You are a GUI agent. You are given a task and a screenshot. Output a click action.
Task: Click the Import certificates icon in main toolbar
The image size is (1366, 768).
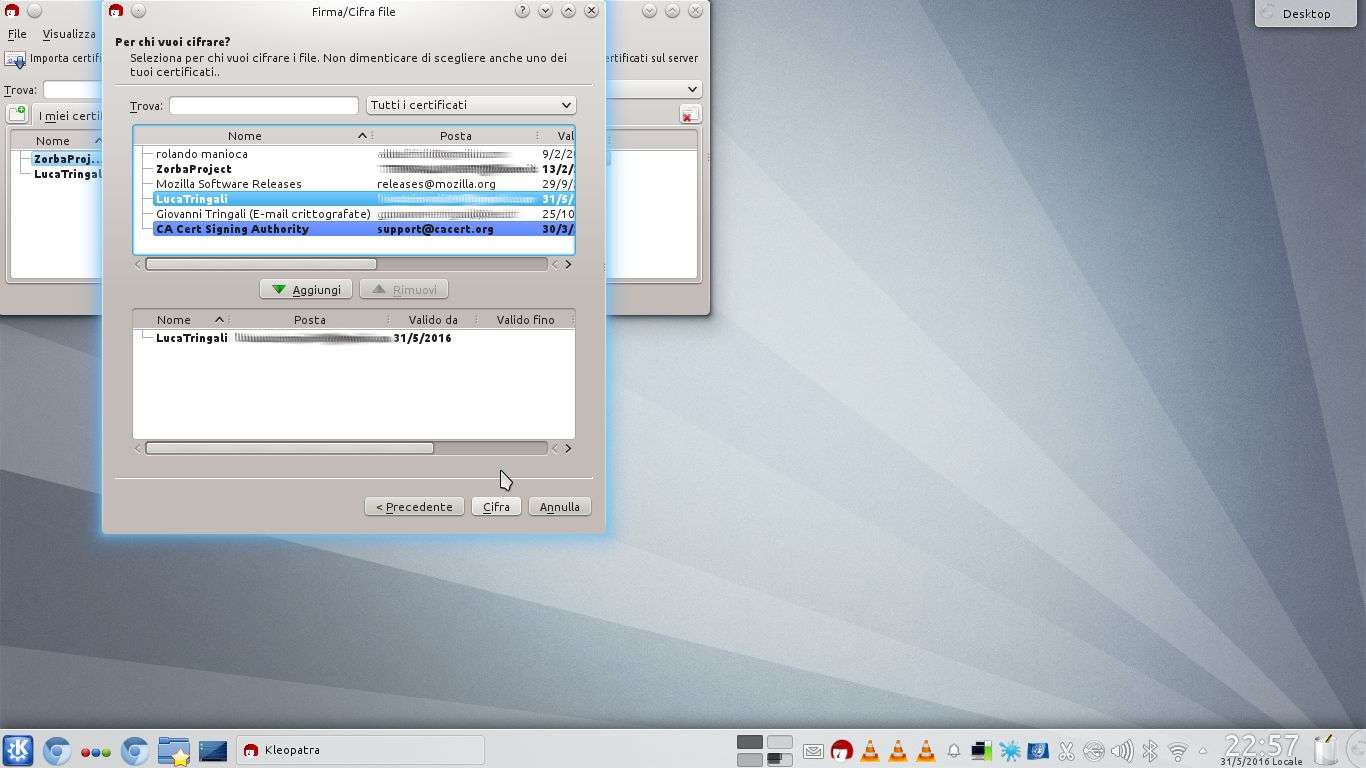click(15, 59)
